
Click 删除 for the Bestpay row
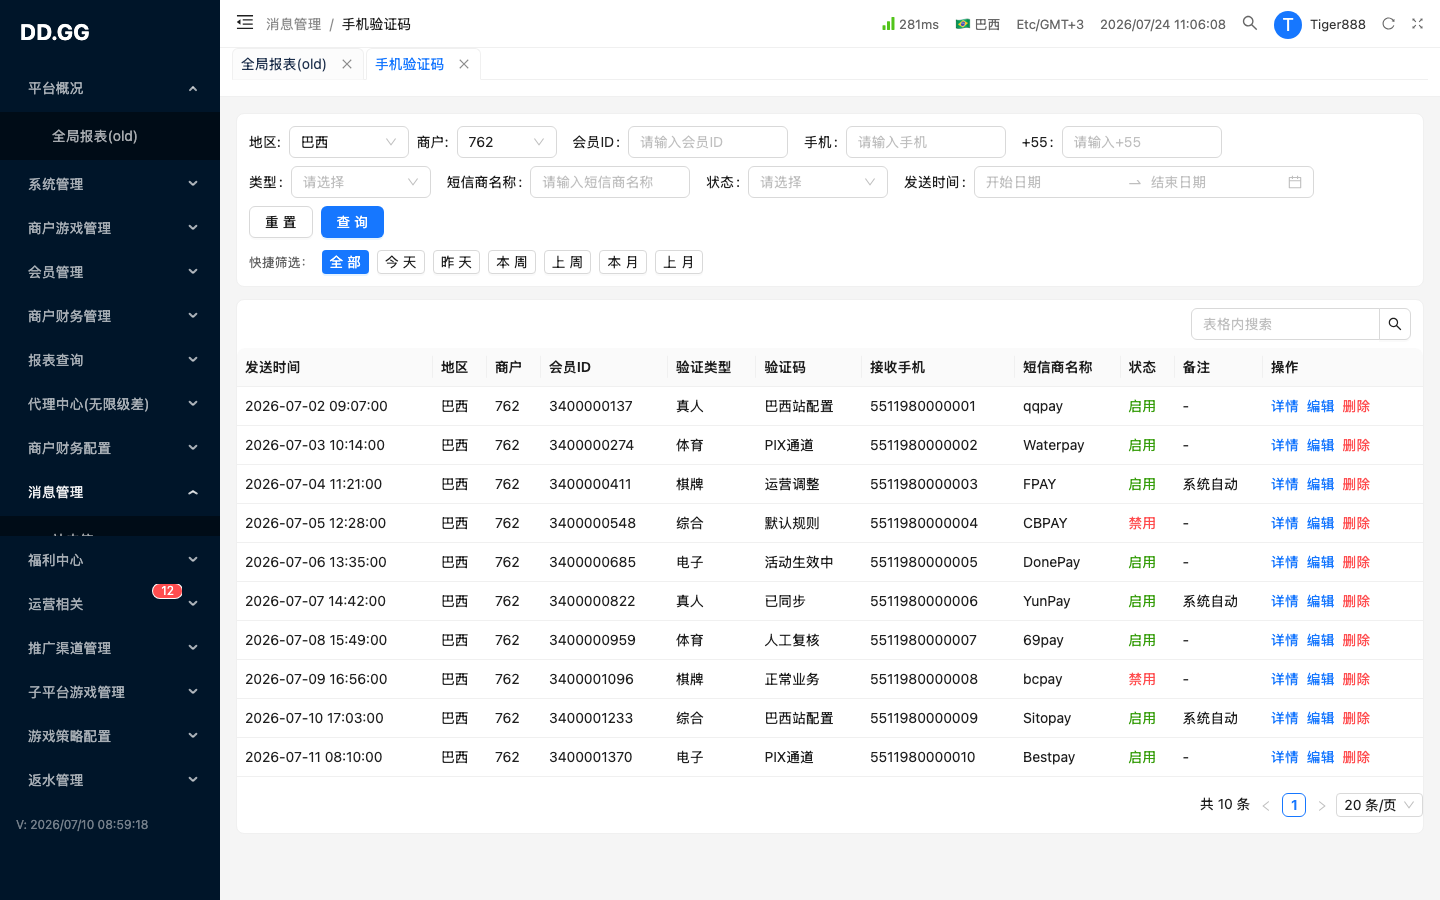coord(1356,757)
